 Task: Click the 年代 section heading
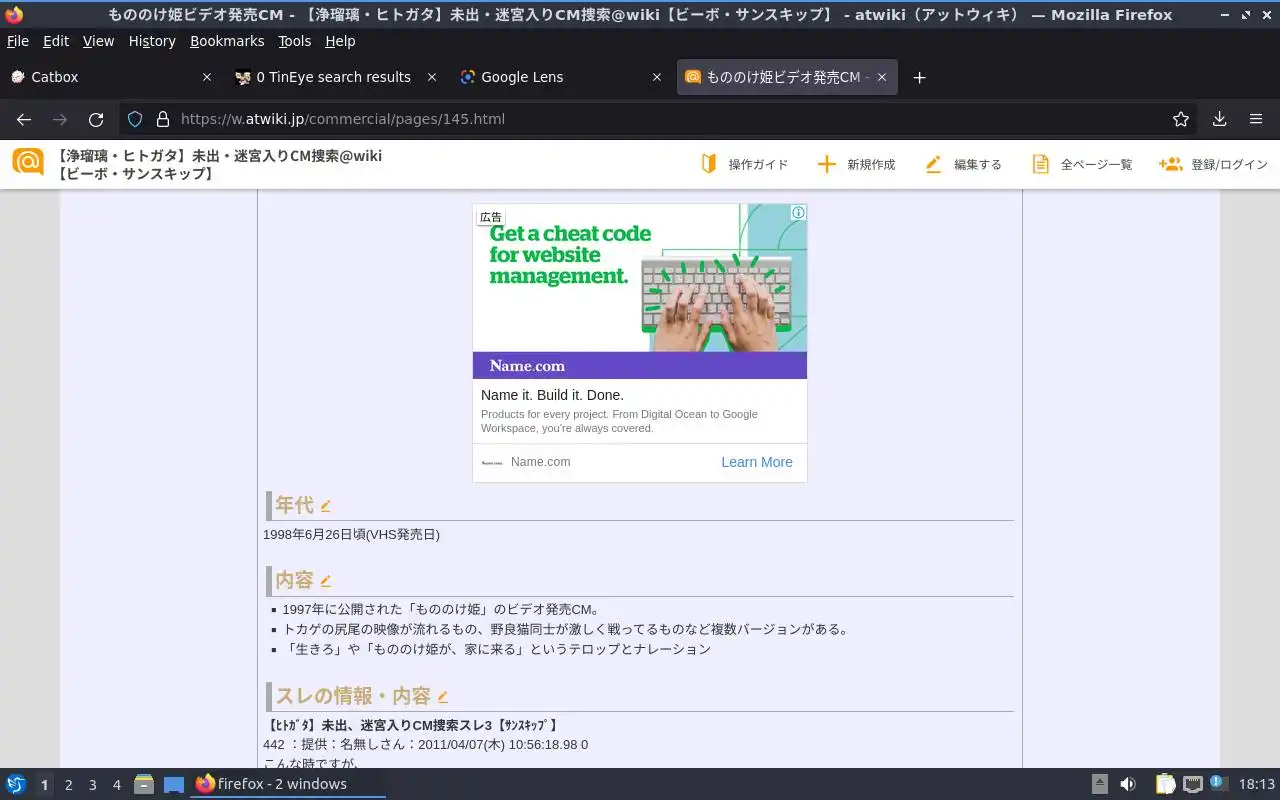point(295,506)
